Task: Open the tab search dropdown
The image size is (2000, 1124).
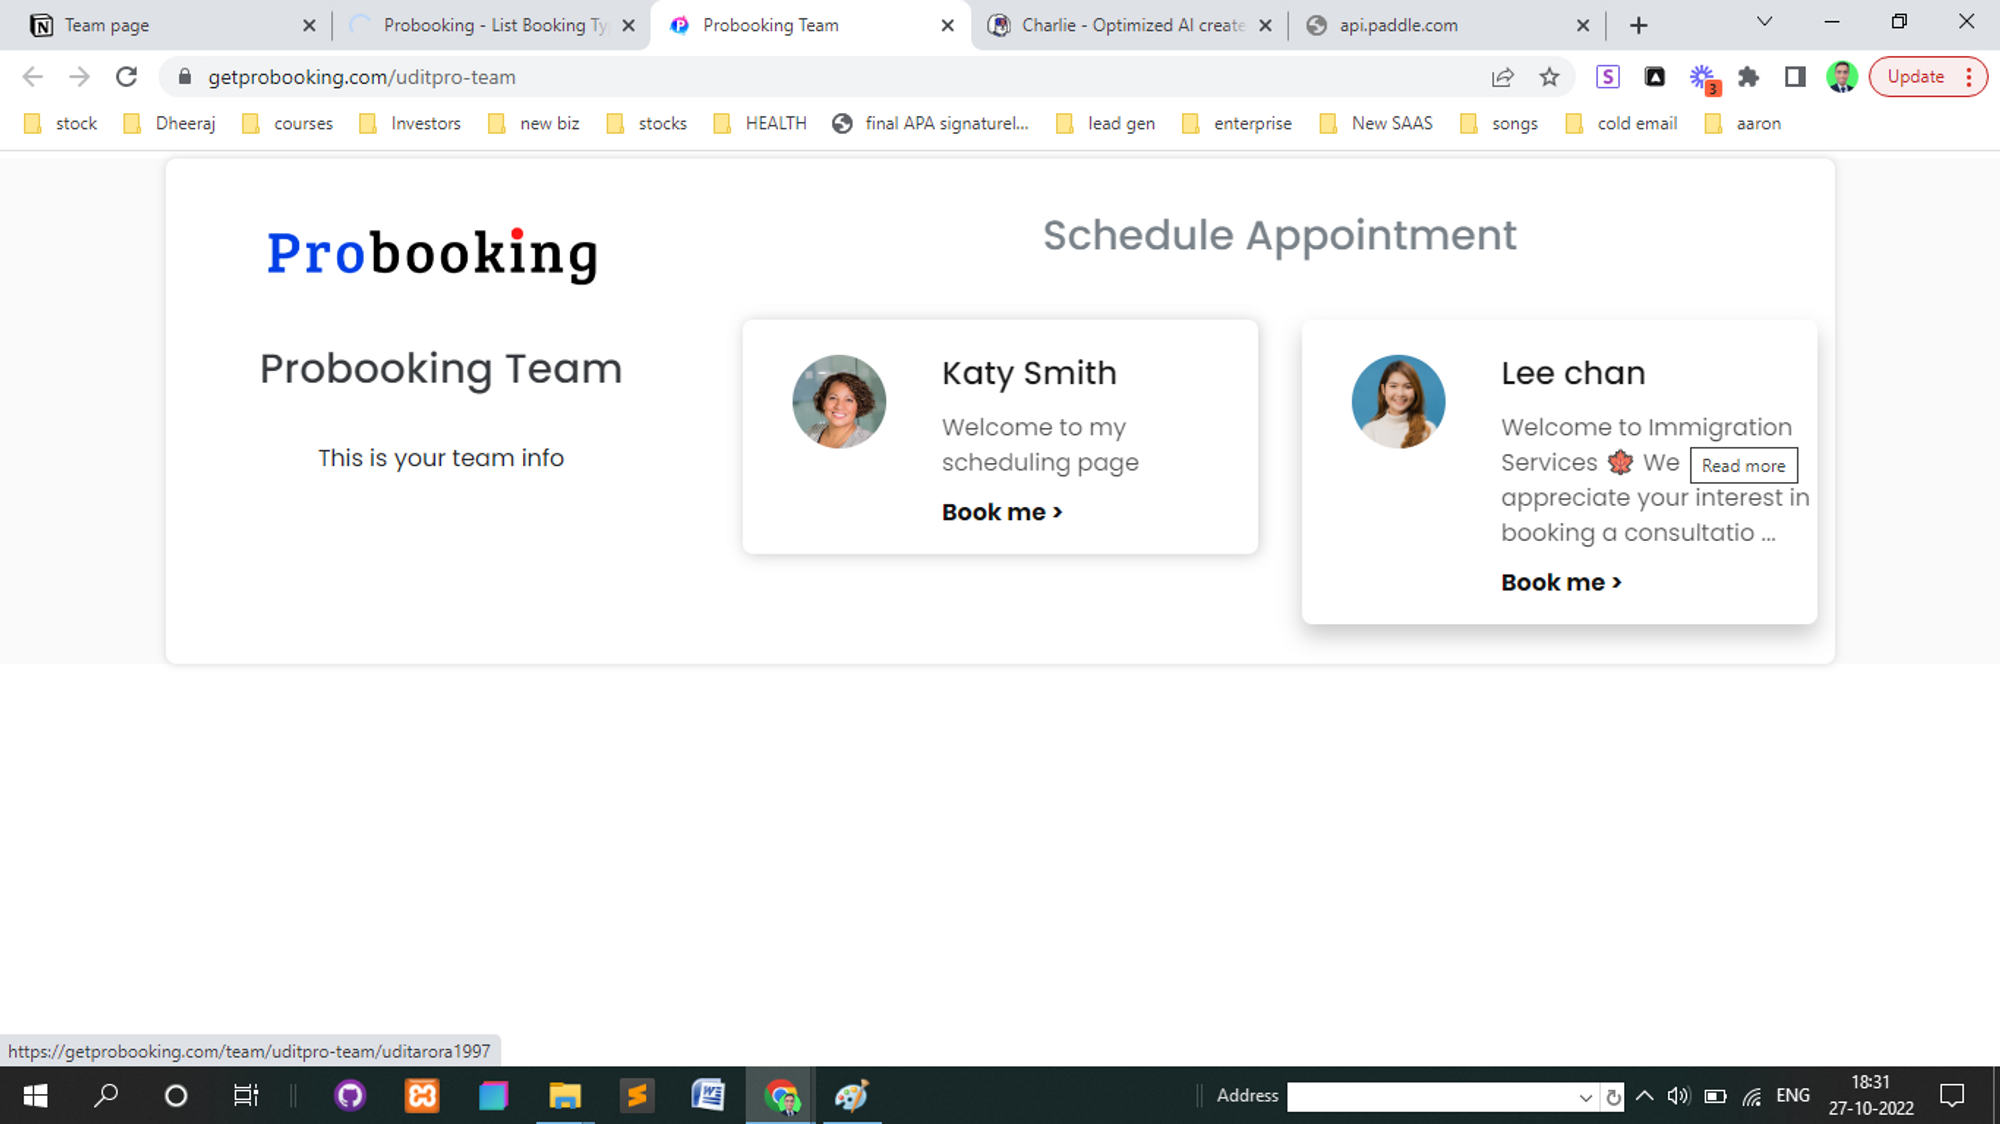Action: (1764, 22)
